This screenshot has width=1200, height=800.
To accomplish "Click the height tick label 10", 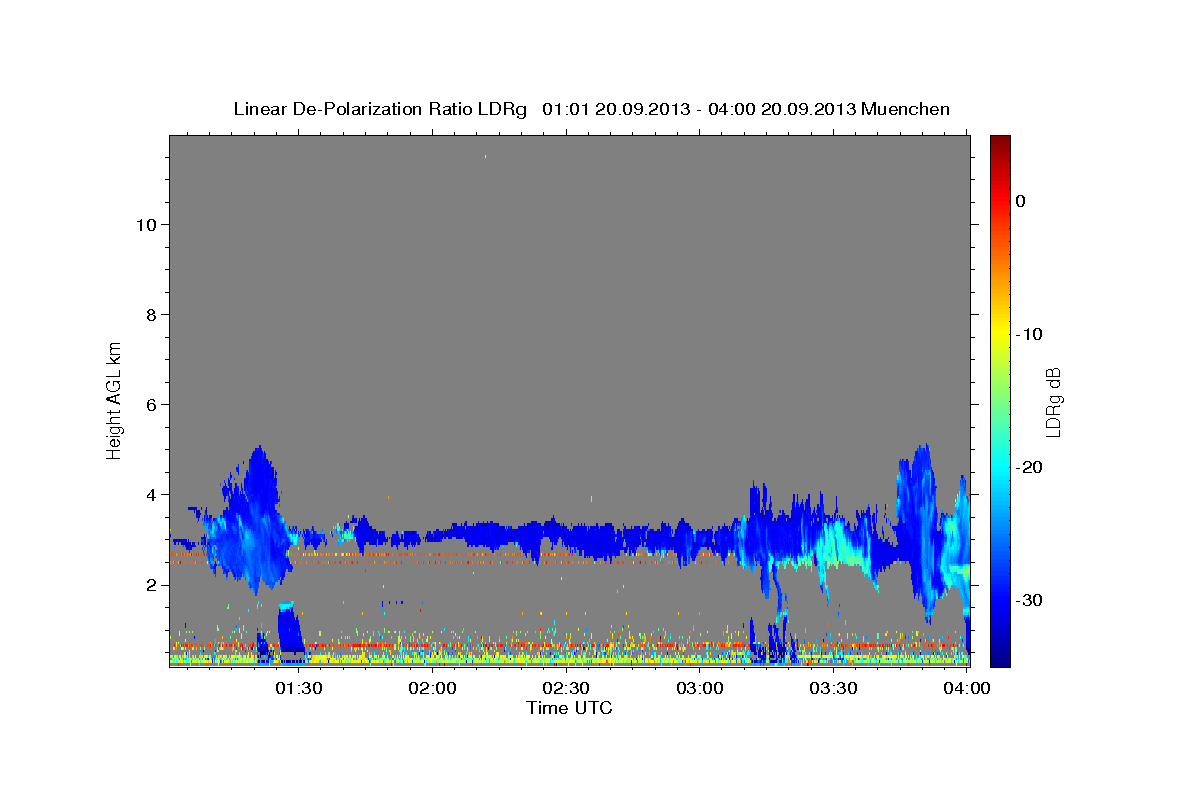I will click(x=145, y=225).
